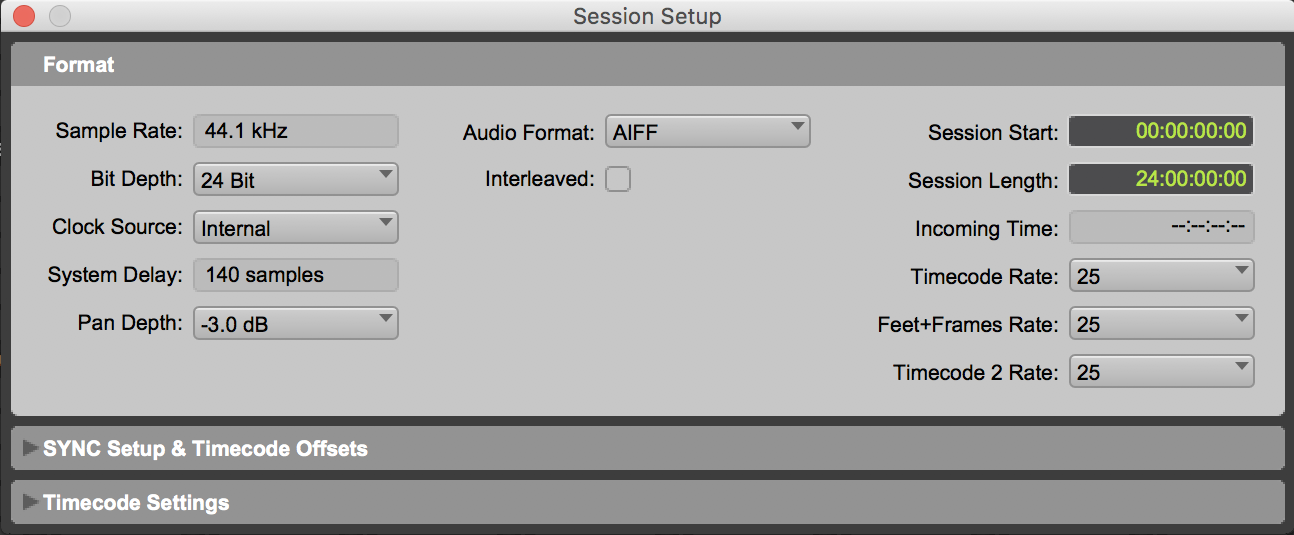Screen dimensions: 1294x535
Task: Open the Feet+Frames Rate dropdown
Action: [1161, 324]
